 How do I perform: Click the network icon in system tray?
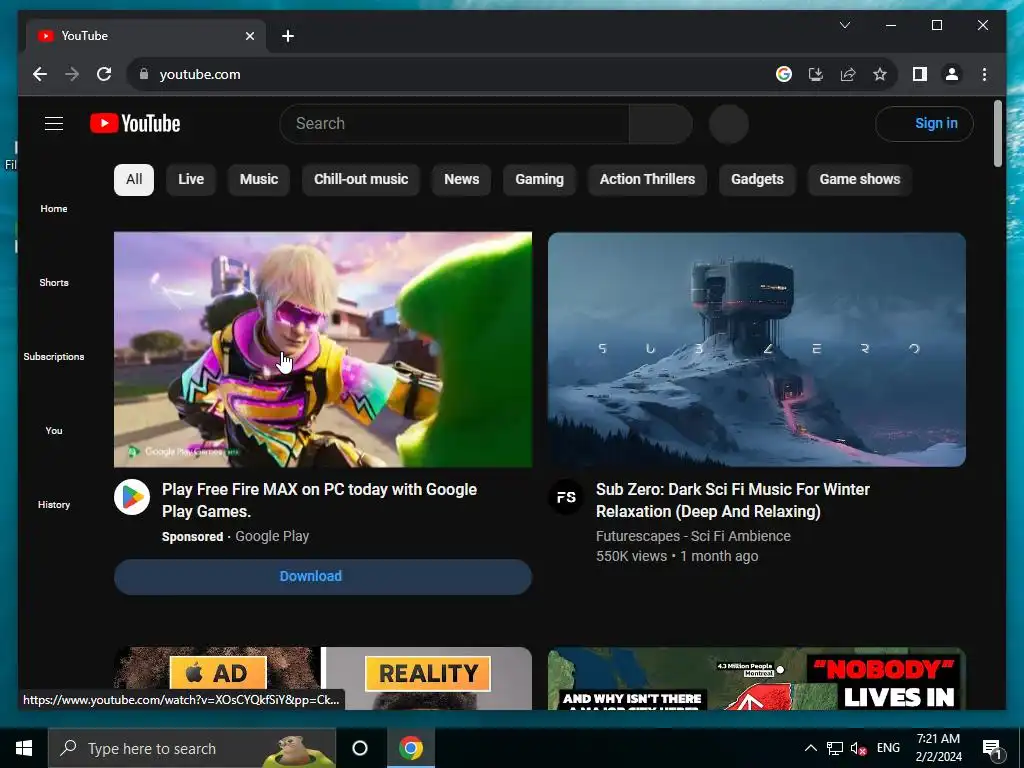(x=835, y=748)
